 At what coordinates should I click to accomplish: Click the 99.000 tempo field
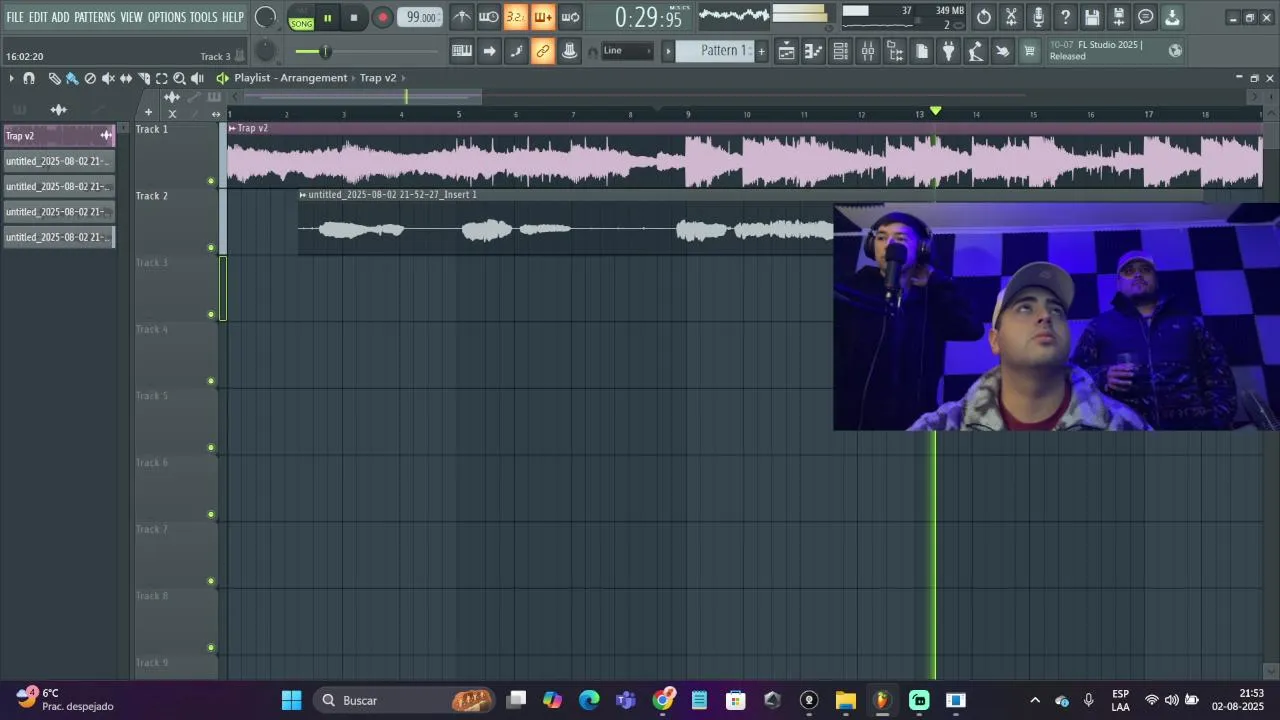pyautogui.click(x=420, y=17)
